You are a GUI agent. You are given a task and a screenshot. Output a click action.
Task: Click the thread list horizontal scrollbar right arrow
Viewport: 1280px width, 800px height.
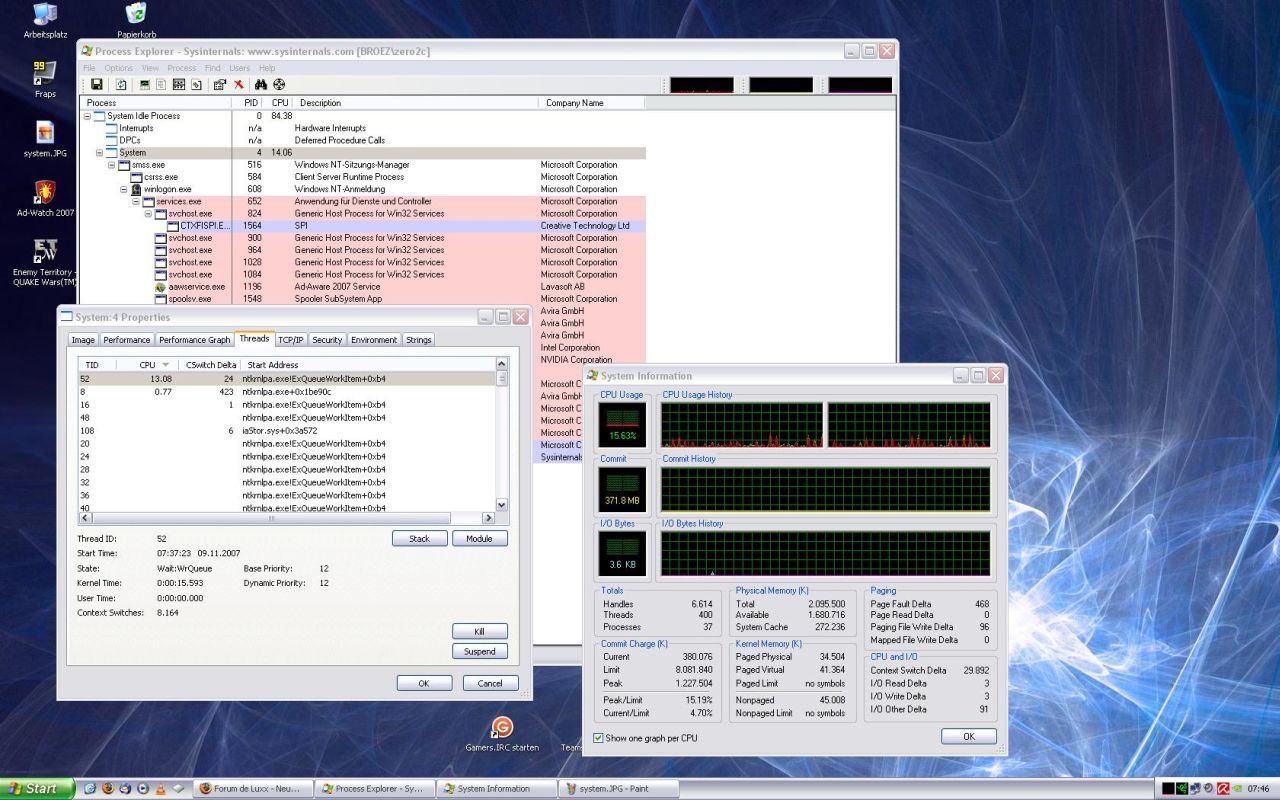pos(489,518)
